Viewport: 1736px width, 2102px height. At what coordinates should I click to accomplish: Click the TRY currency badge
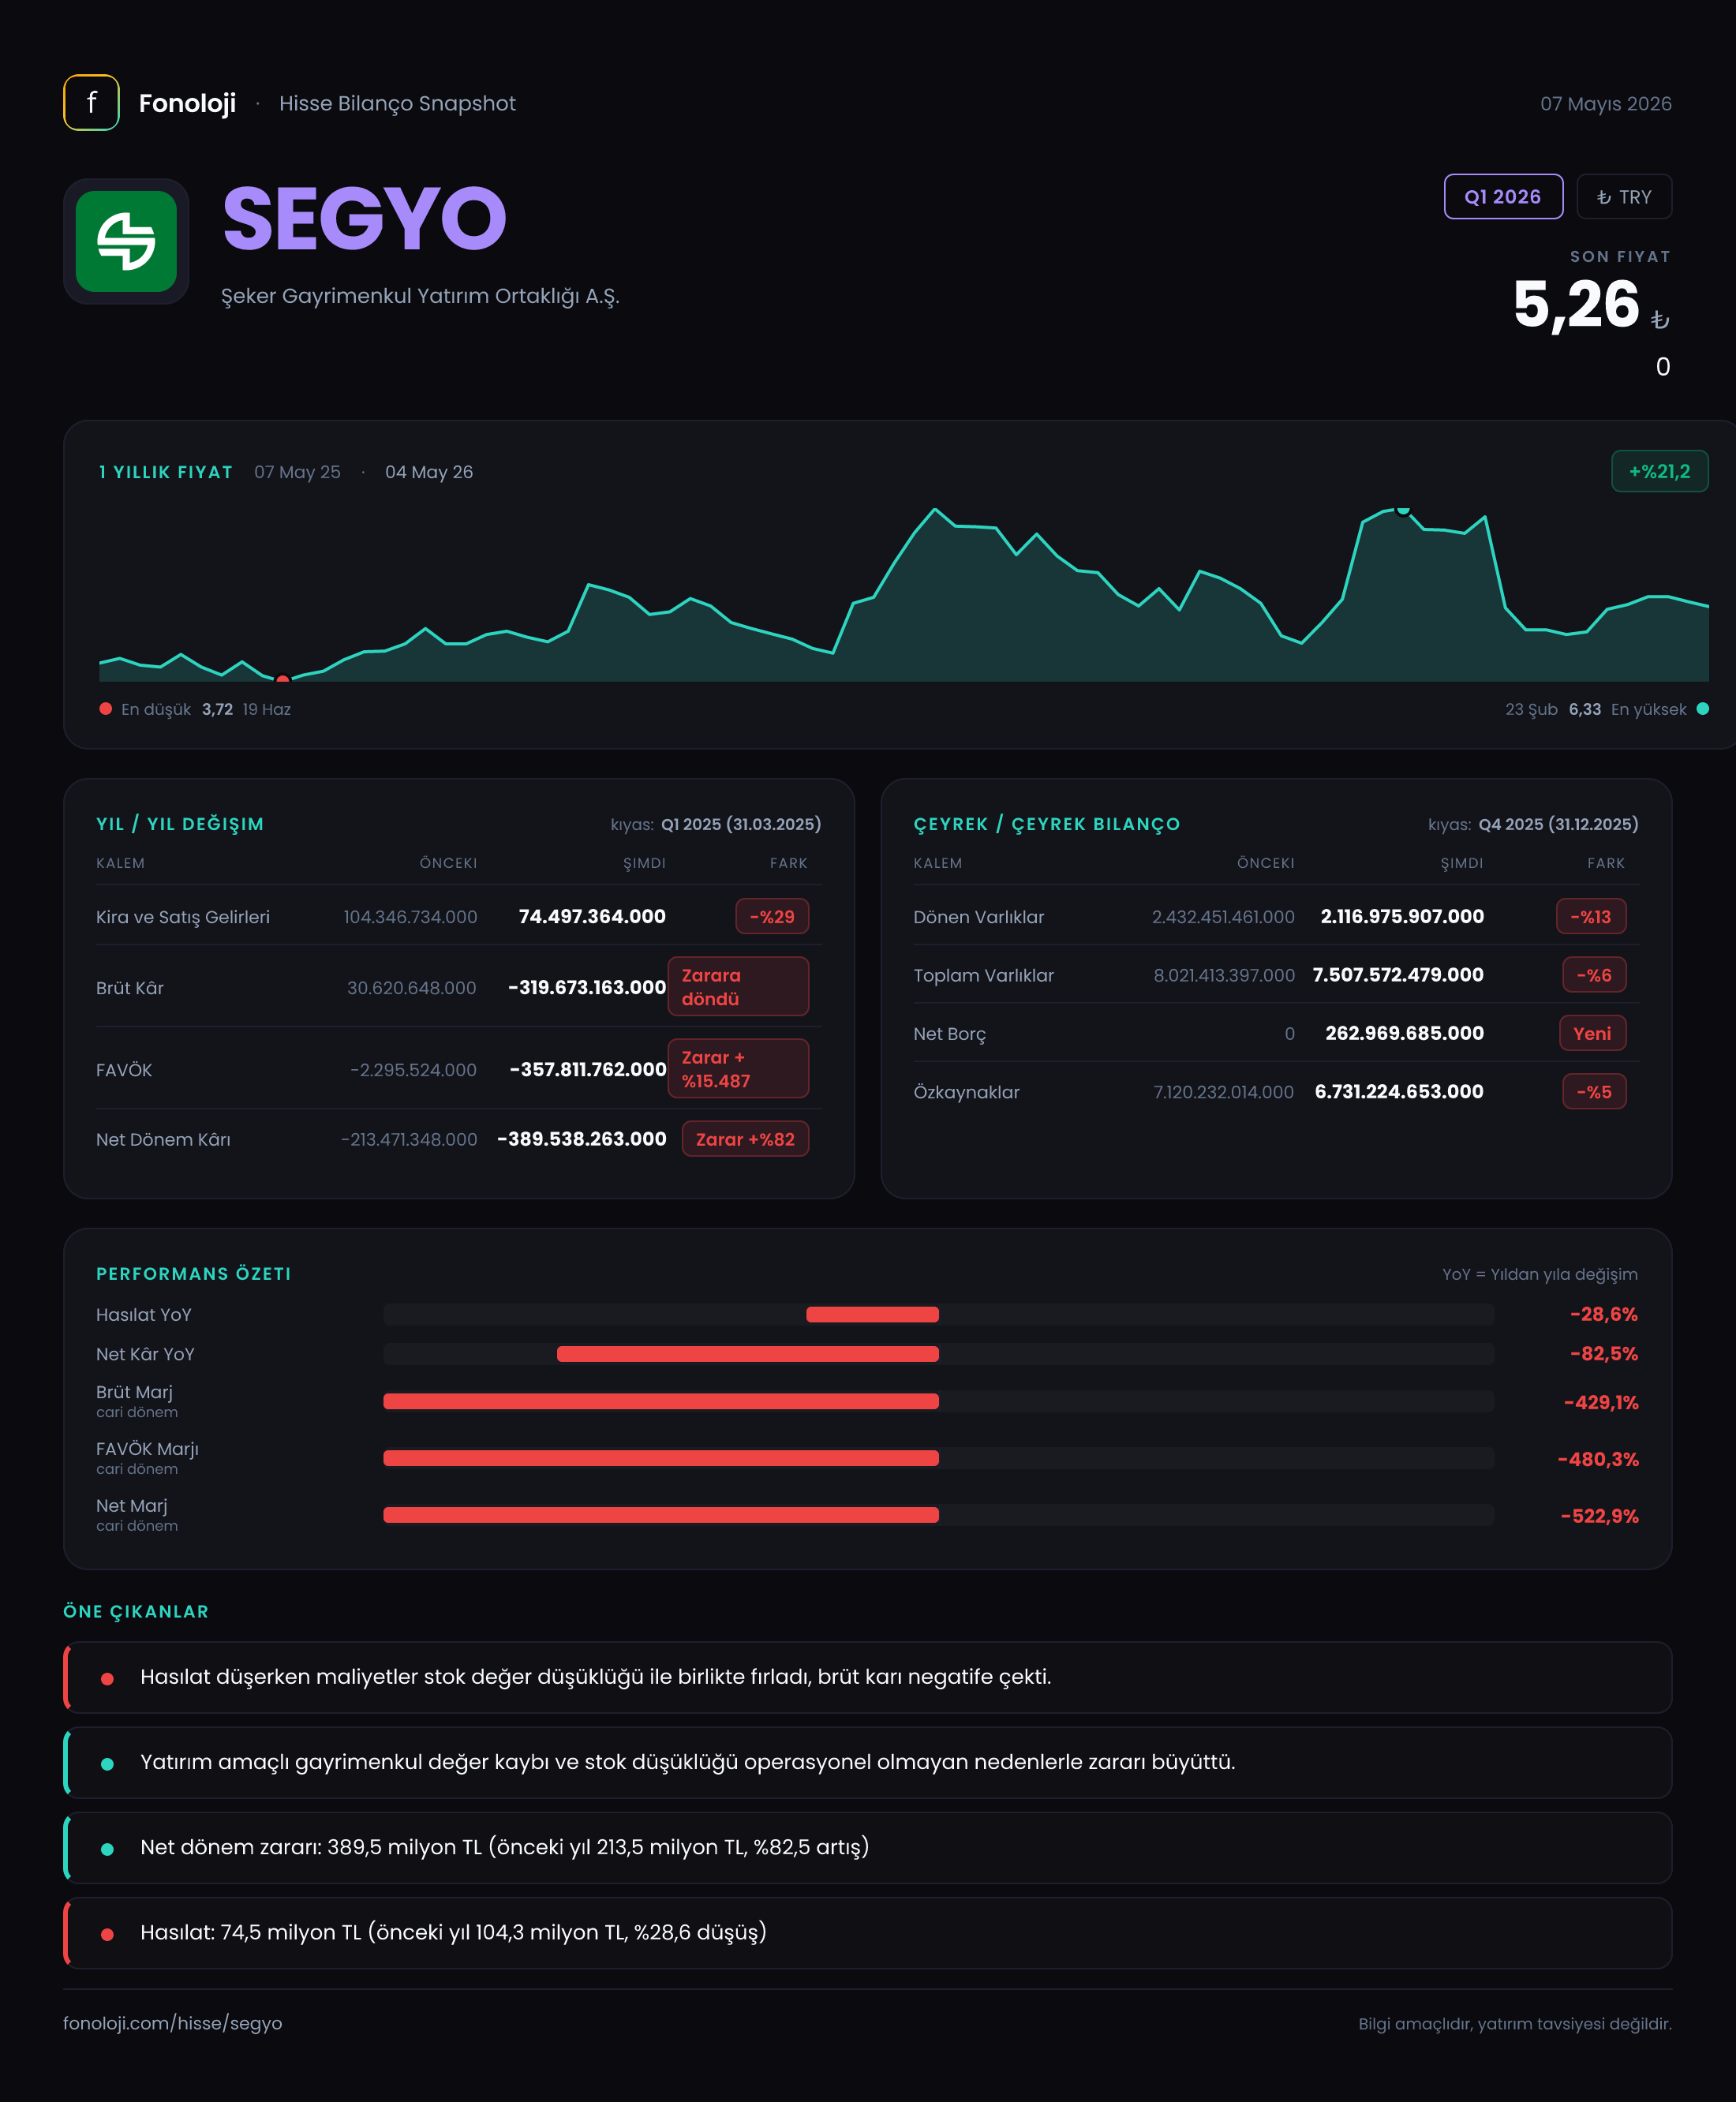1624,197
